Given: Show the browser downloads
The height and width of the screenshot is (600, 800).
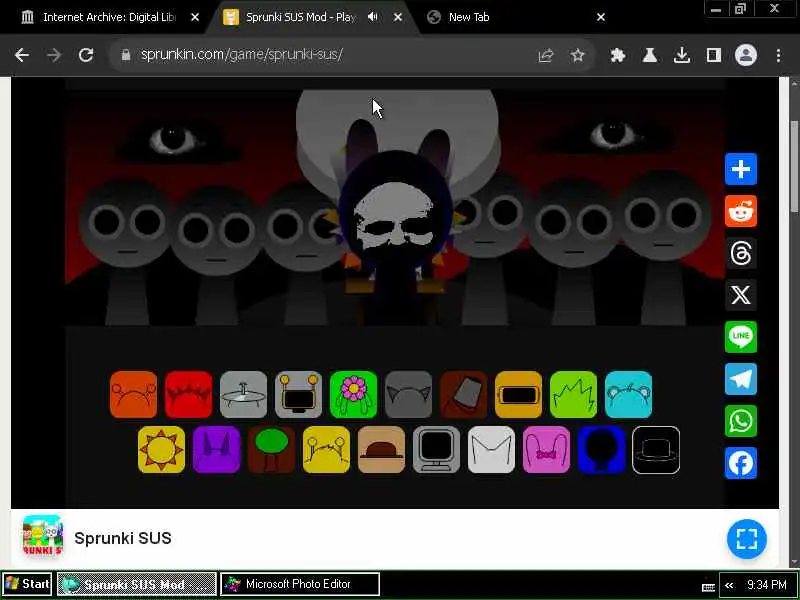Looking at the screenshot, I should [x=682, y=55].
